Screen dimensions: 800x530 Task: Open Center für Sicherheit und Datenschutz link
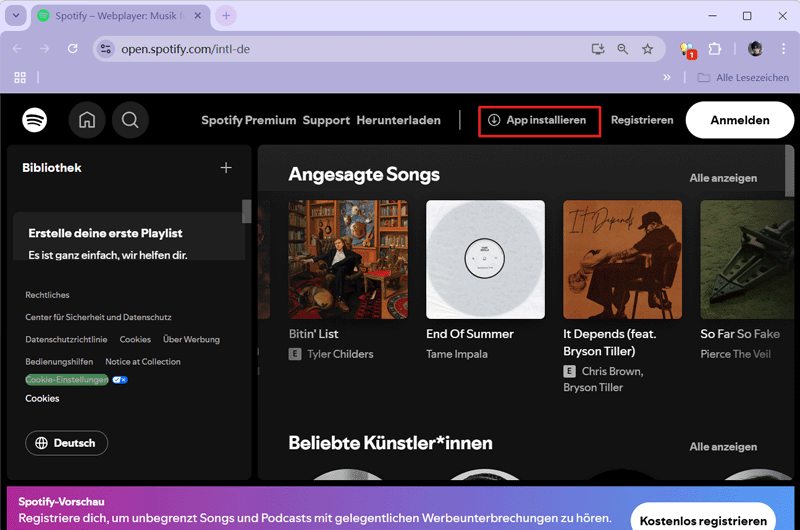pyautogui.click(x=98, y=317)
